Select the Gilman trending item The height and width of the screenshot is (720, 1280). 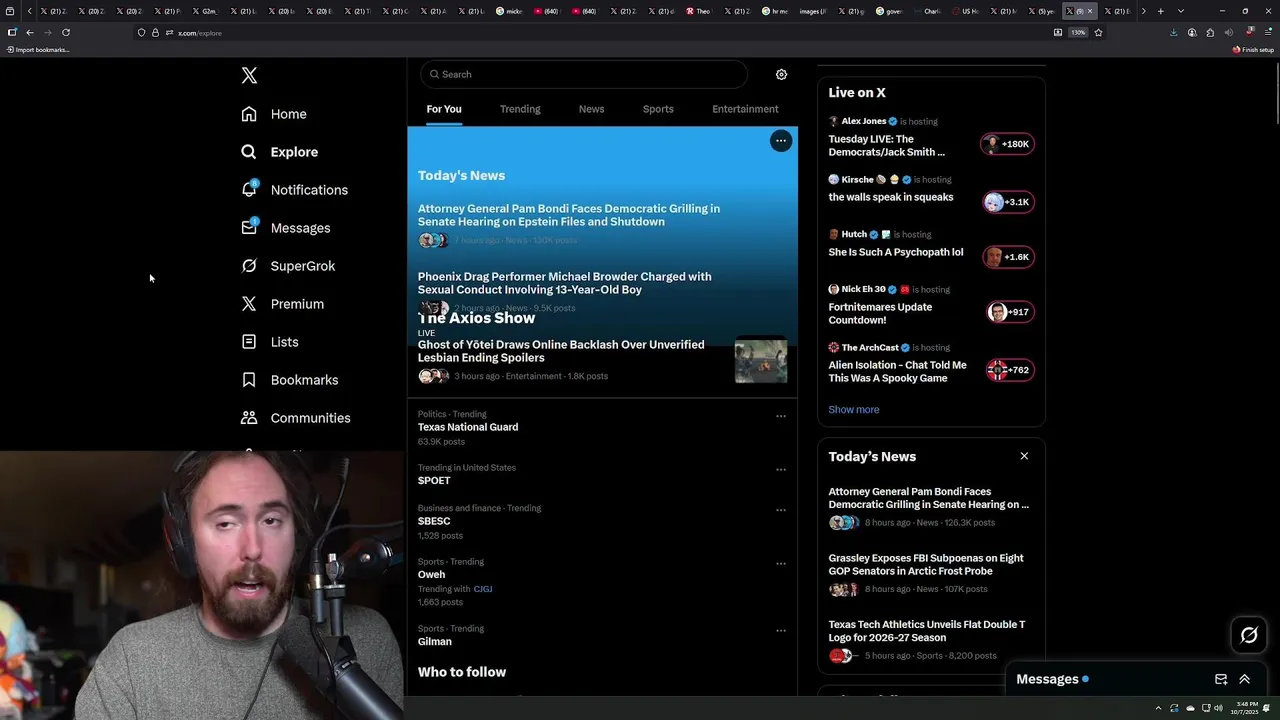click(435, 642)
